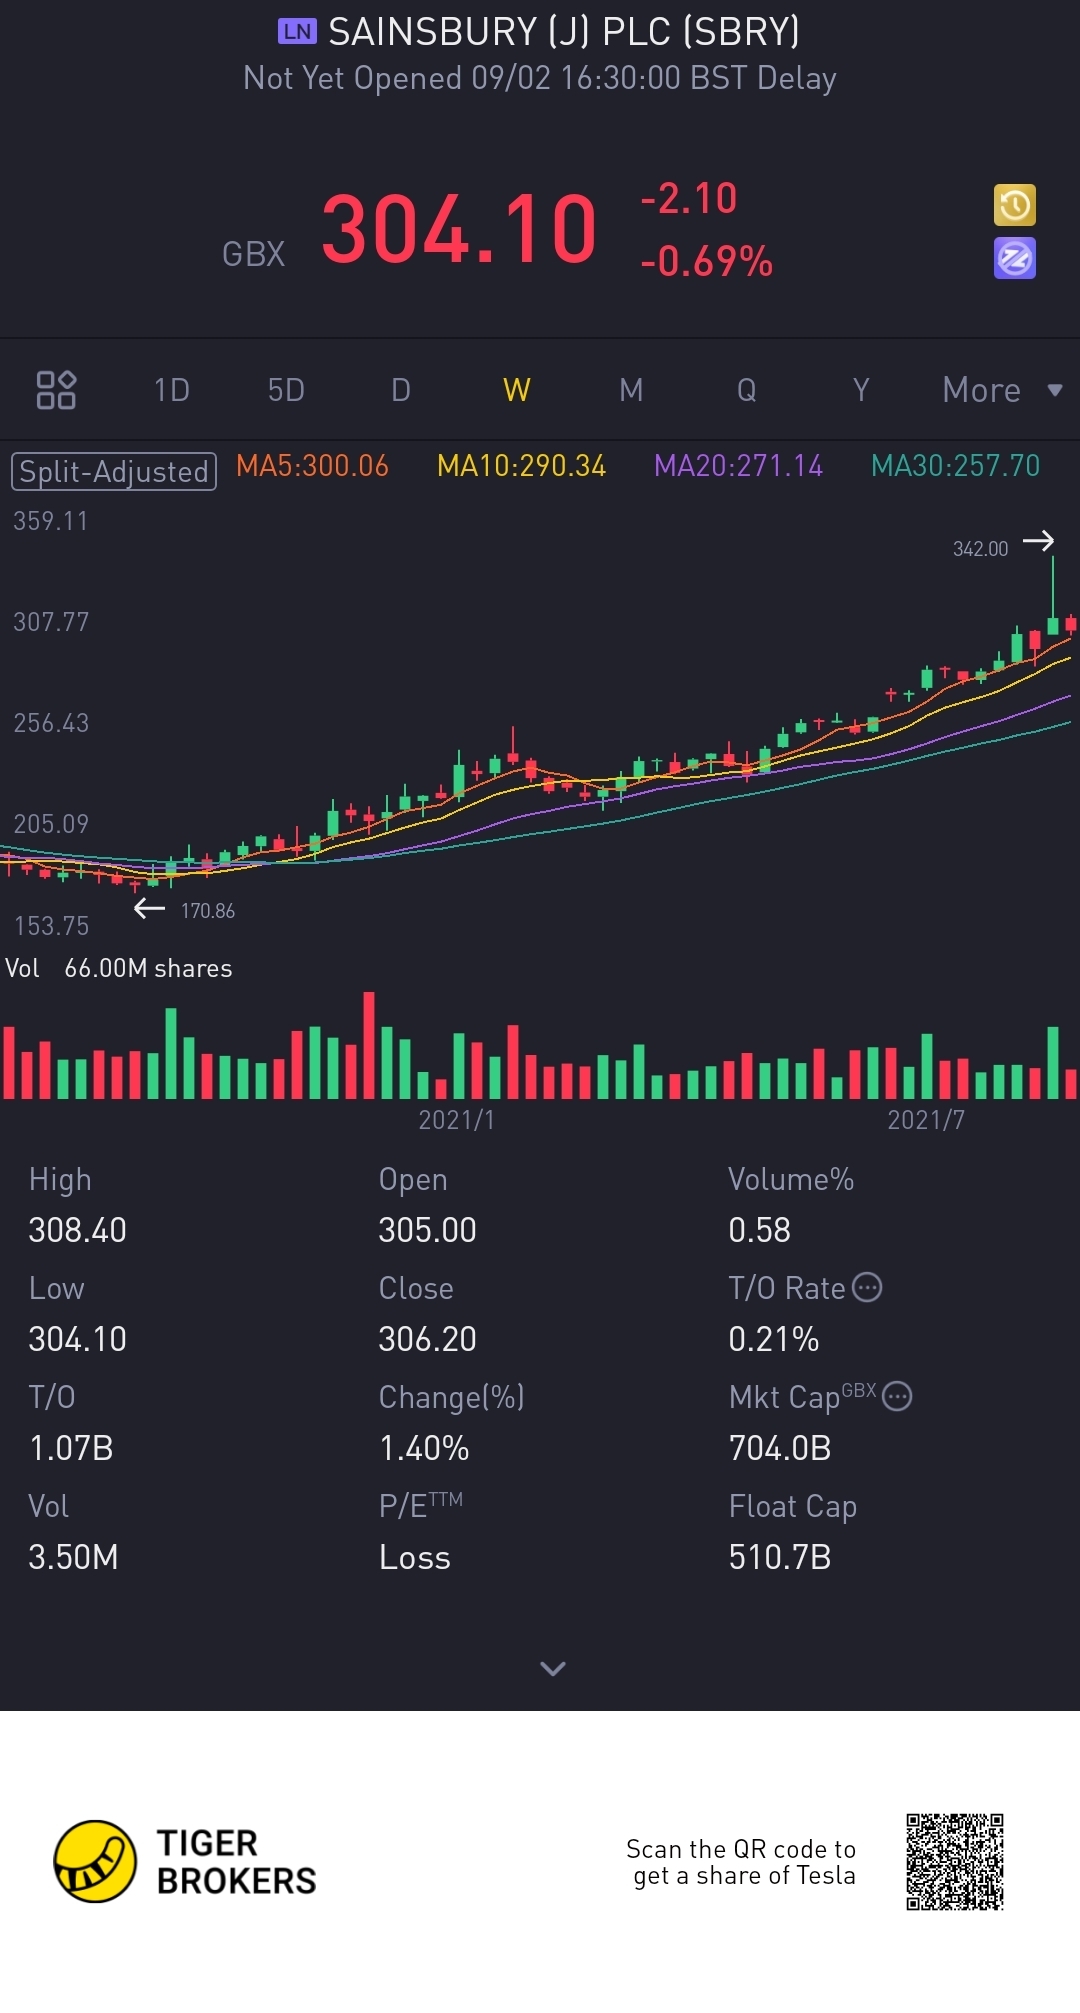This screenshot has height=2013, width=1080.
Task: Tap the Low value 304.10
Action: click(x=77, y=1339)
